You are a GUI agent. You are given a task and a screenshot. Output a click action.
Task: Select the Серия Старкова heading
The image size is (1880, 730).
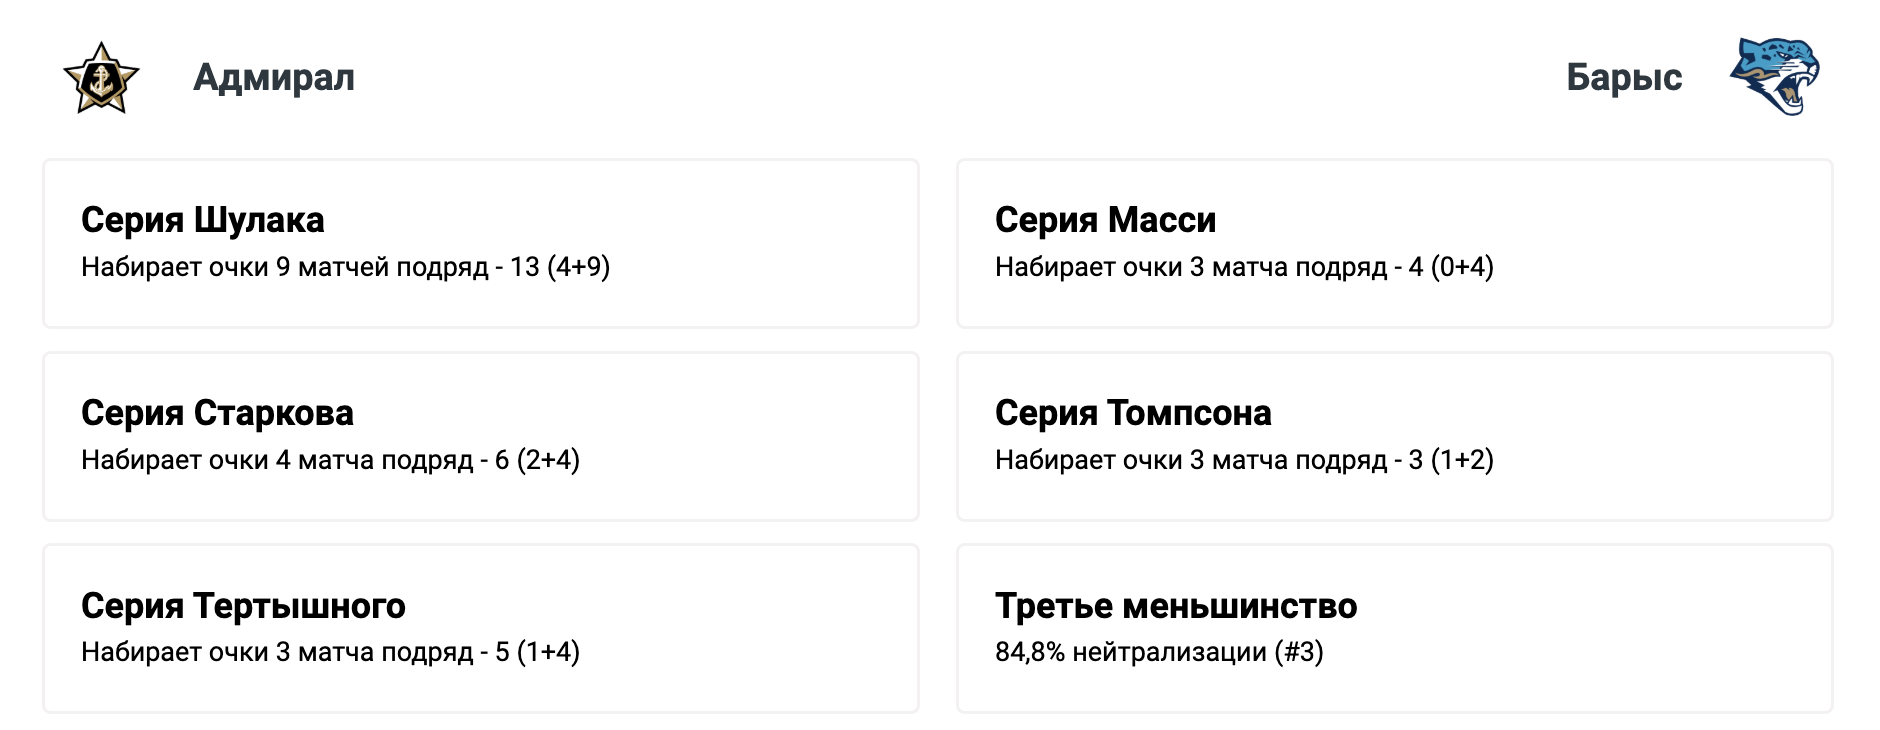coord(217,413)
